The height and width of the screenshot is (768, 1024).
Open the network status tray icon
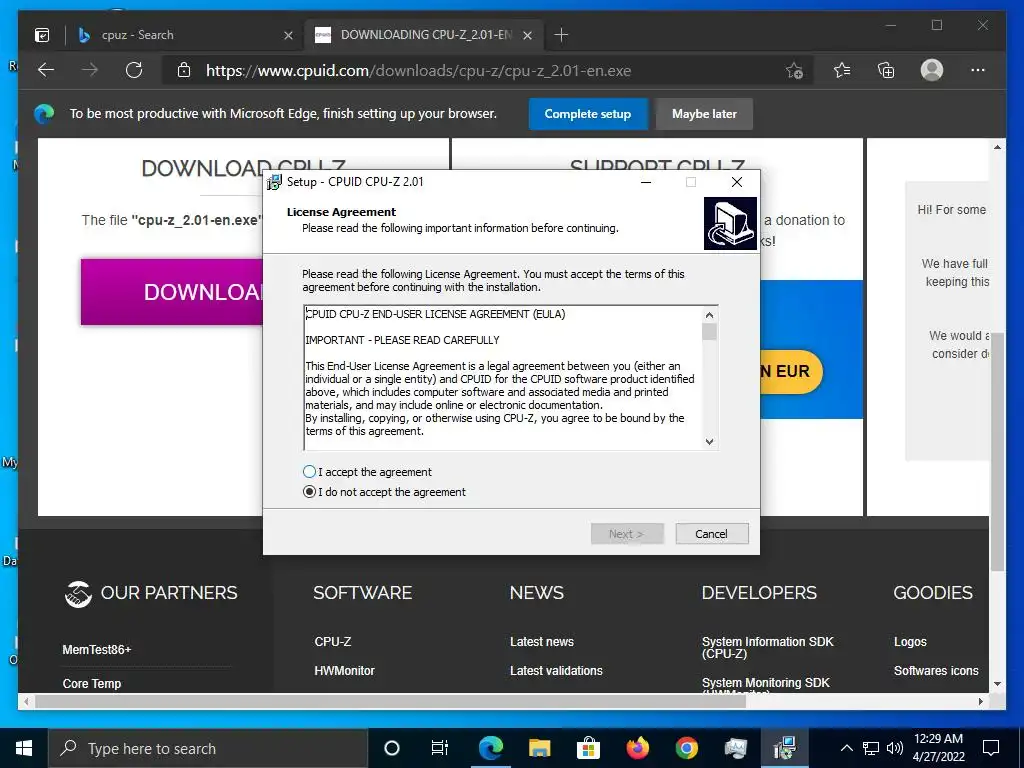click(871, 748)
